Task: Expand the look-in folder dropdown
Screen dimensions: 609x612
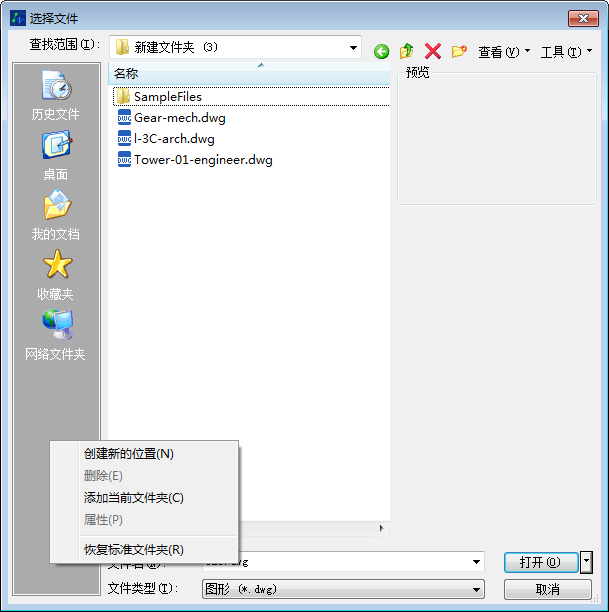Action: (353, 48)
